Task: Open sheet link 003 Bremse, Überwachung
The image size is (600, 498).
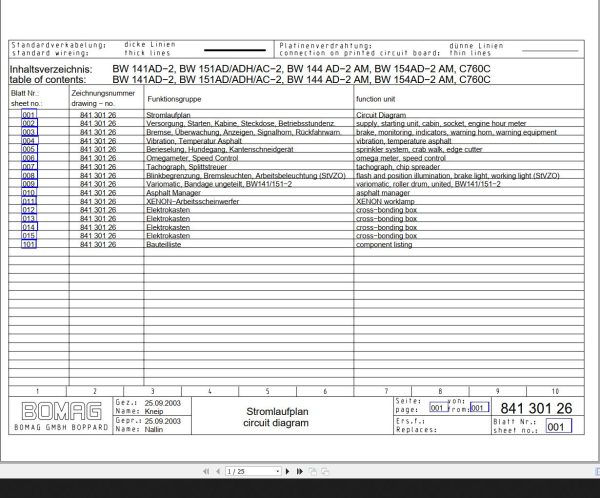Action: coord(29,132)
